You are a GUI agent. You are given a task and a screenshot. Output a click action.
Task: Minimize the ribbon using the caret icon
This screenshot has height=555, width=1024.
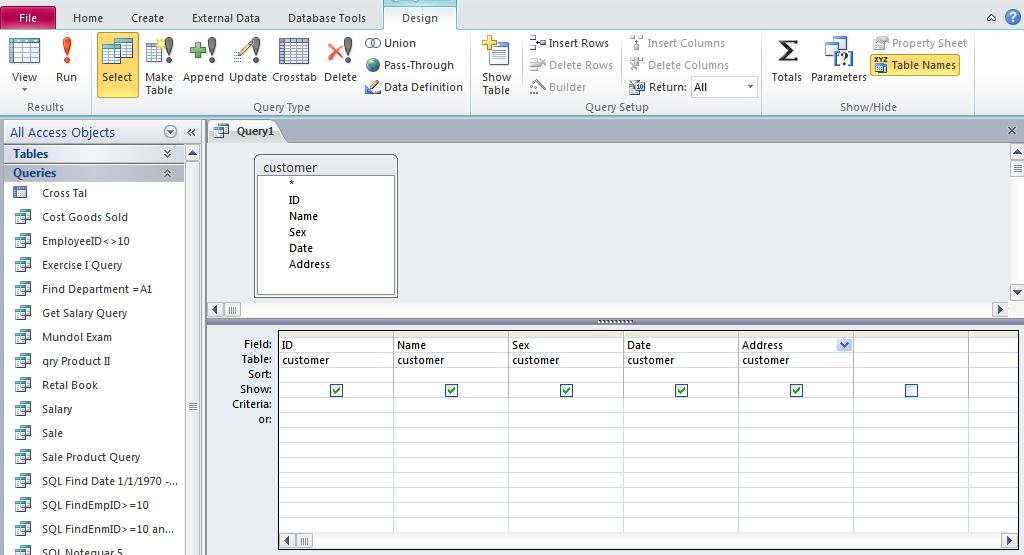[991, 18]
